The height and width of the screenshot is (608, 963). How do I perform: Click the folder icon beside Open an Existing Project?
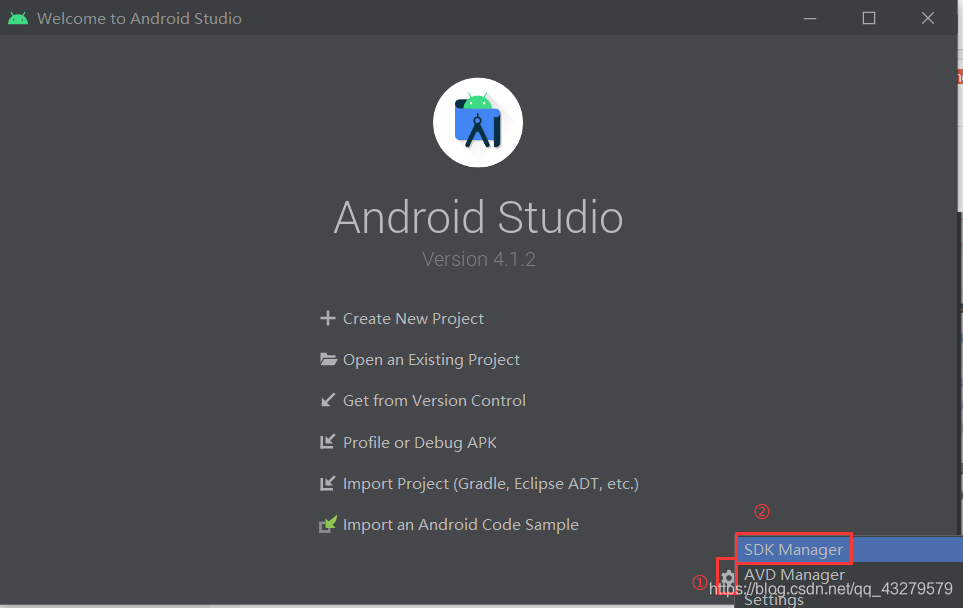click(329, 359)
